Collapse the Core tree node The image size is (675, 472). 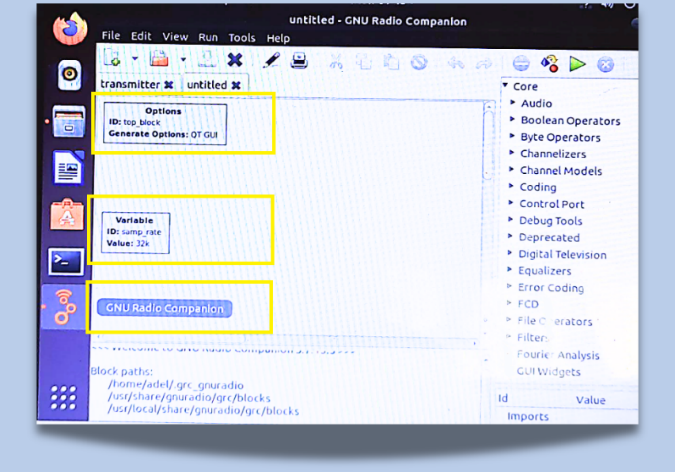(505, 87)
